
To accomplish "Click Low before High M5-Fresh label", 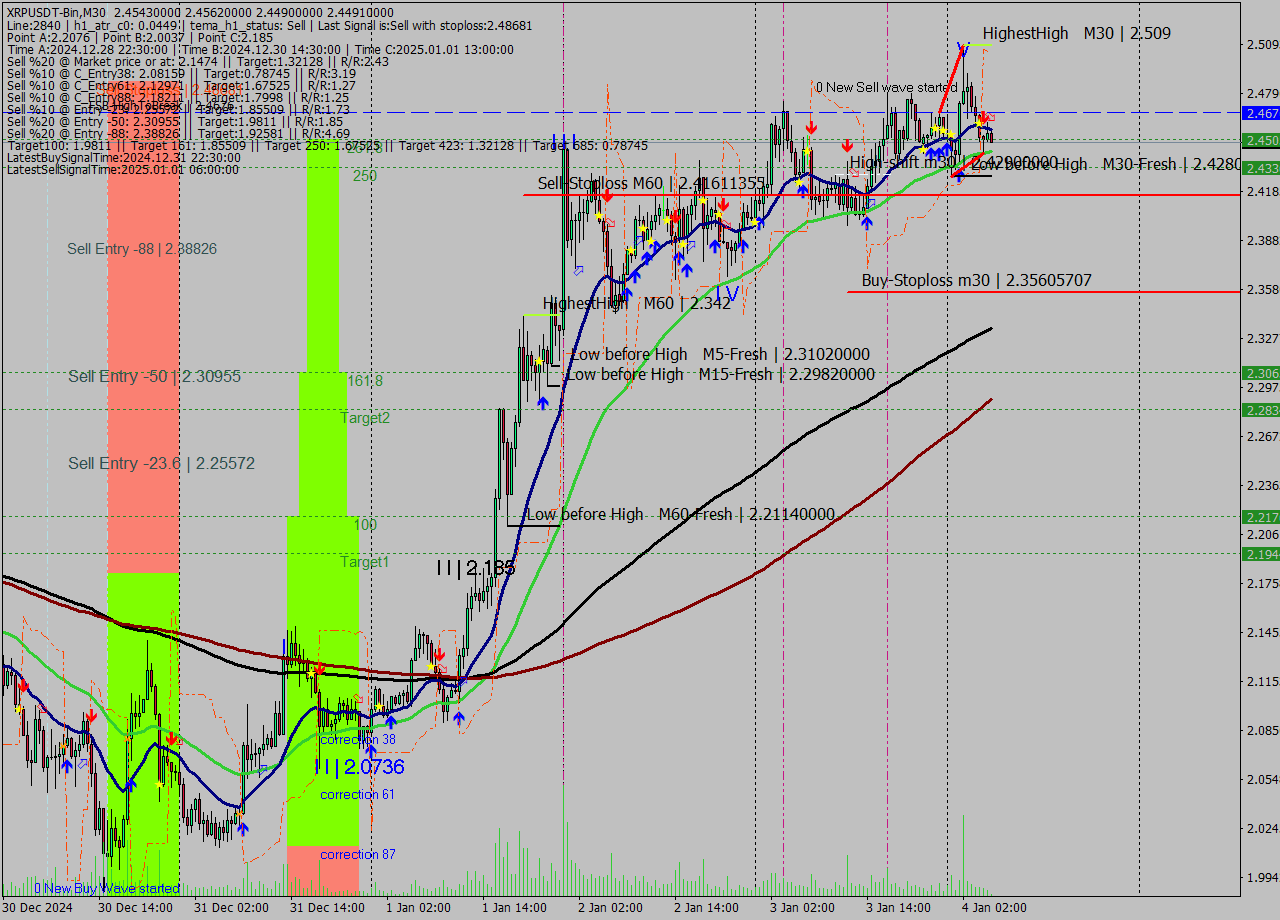I will coord(719,354).
